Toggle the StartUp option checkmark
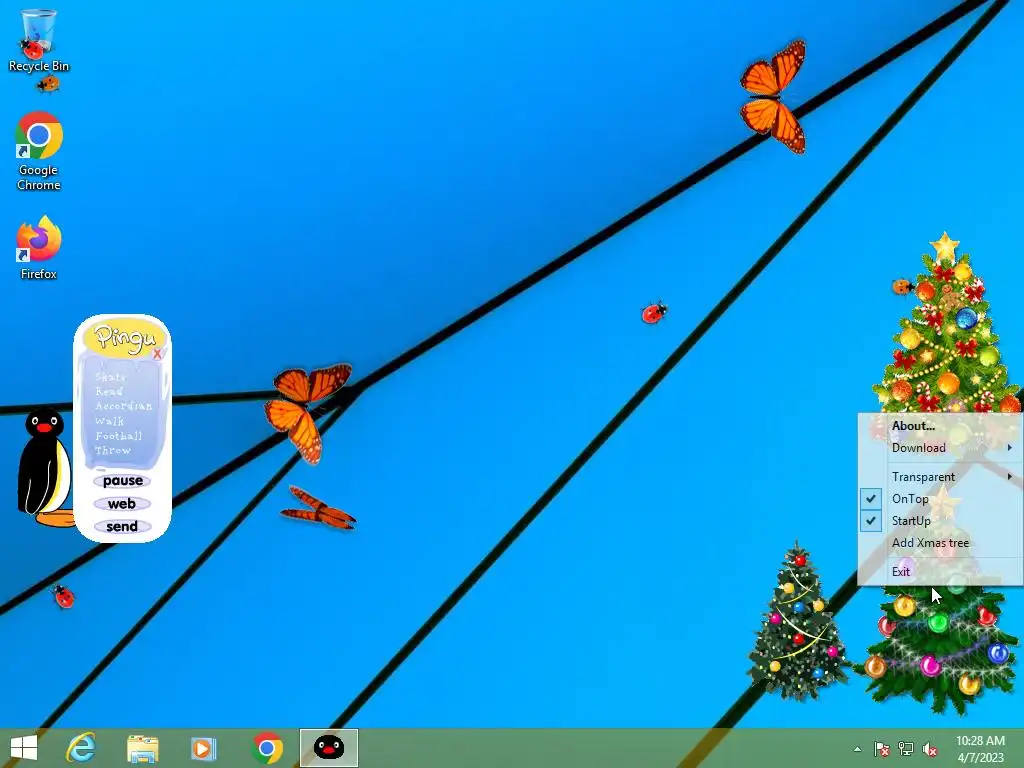 point(871,521)
